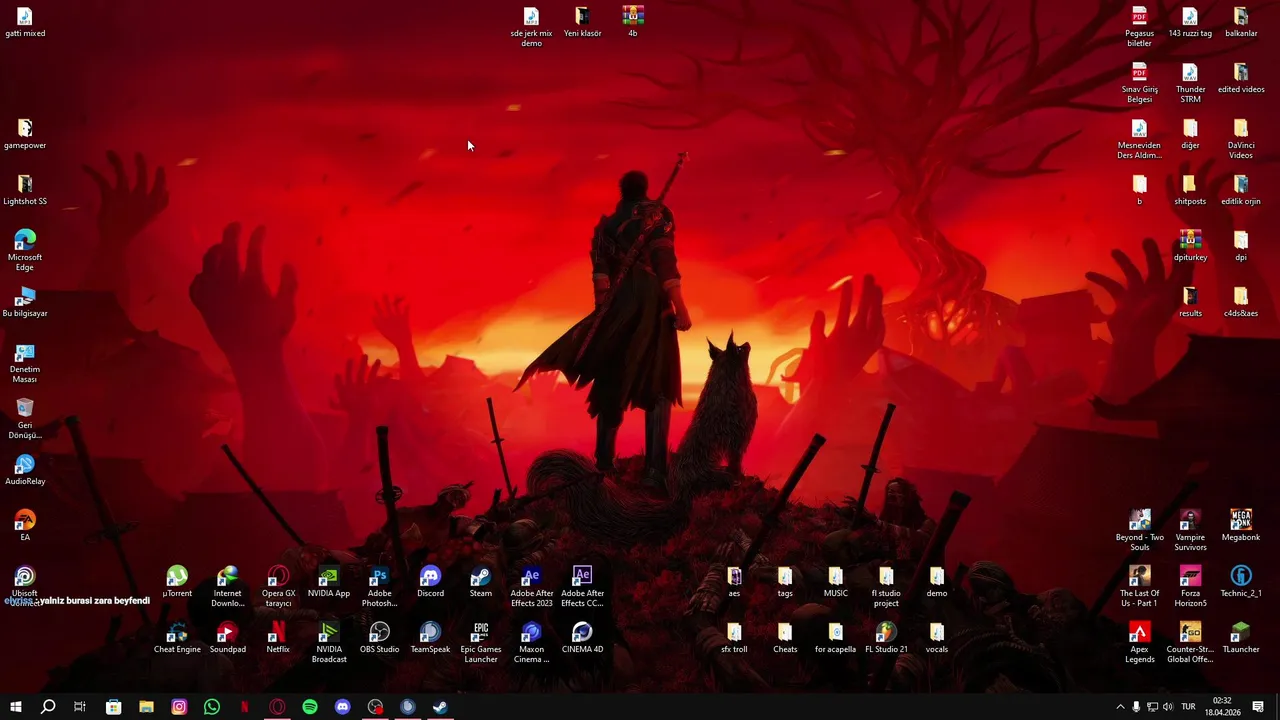Viewport: 1280px width, 720px height.
Task: Click the NVIDIA App desktop icon
Action: coord(329,582)
